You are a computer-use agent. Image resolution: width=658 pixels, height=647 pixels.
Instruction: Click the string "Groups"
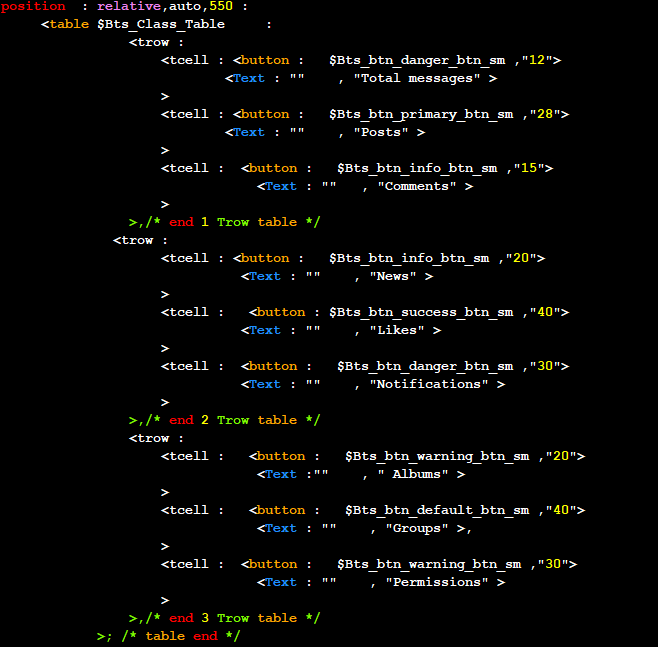point(417,529)
